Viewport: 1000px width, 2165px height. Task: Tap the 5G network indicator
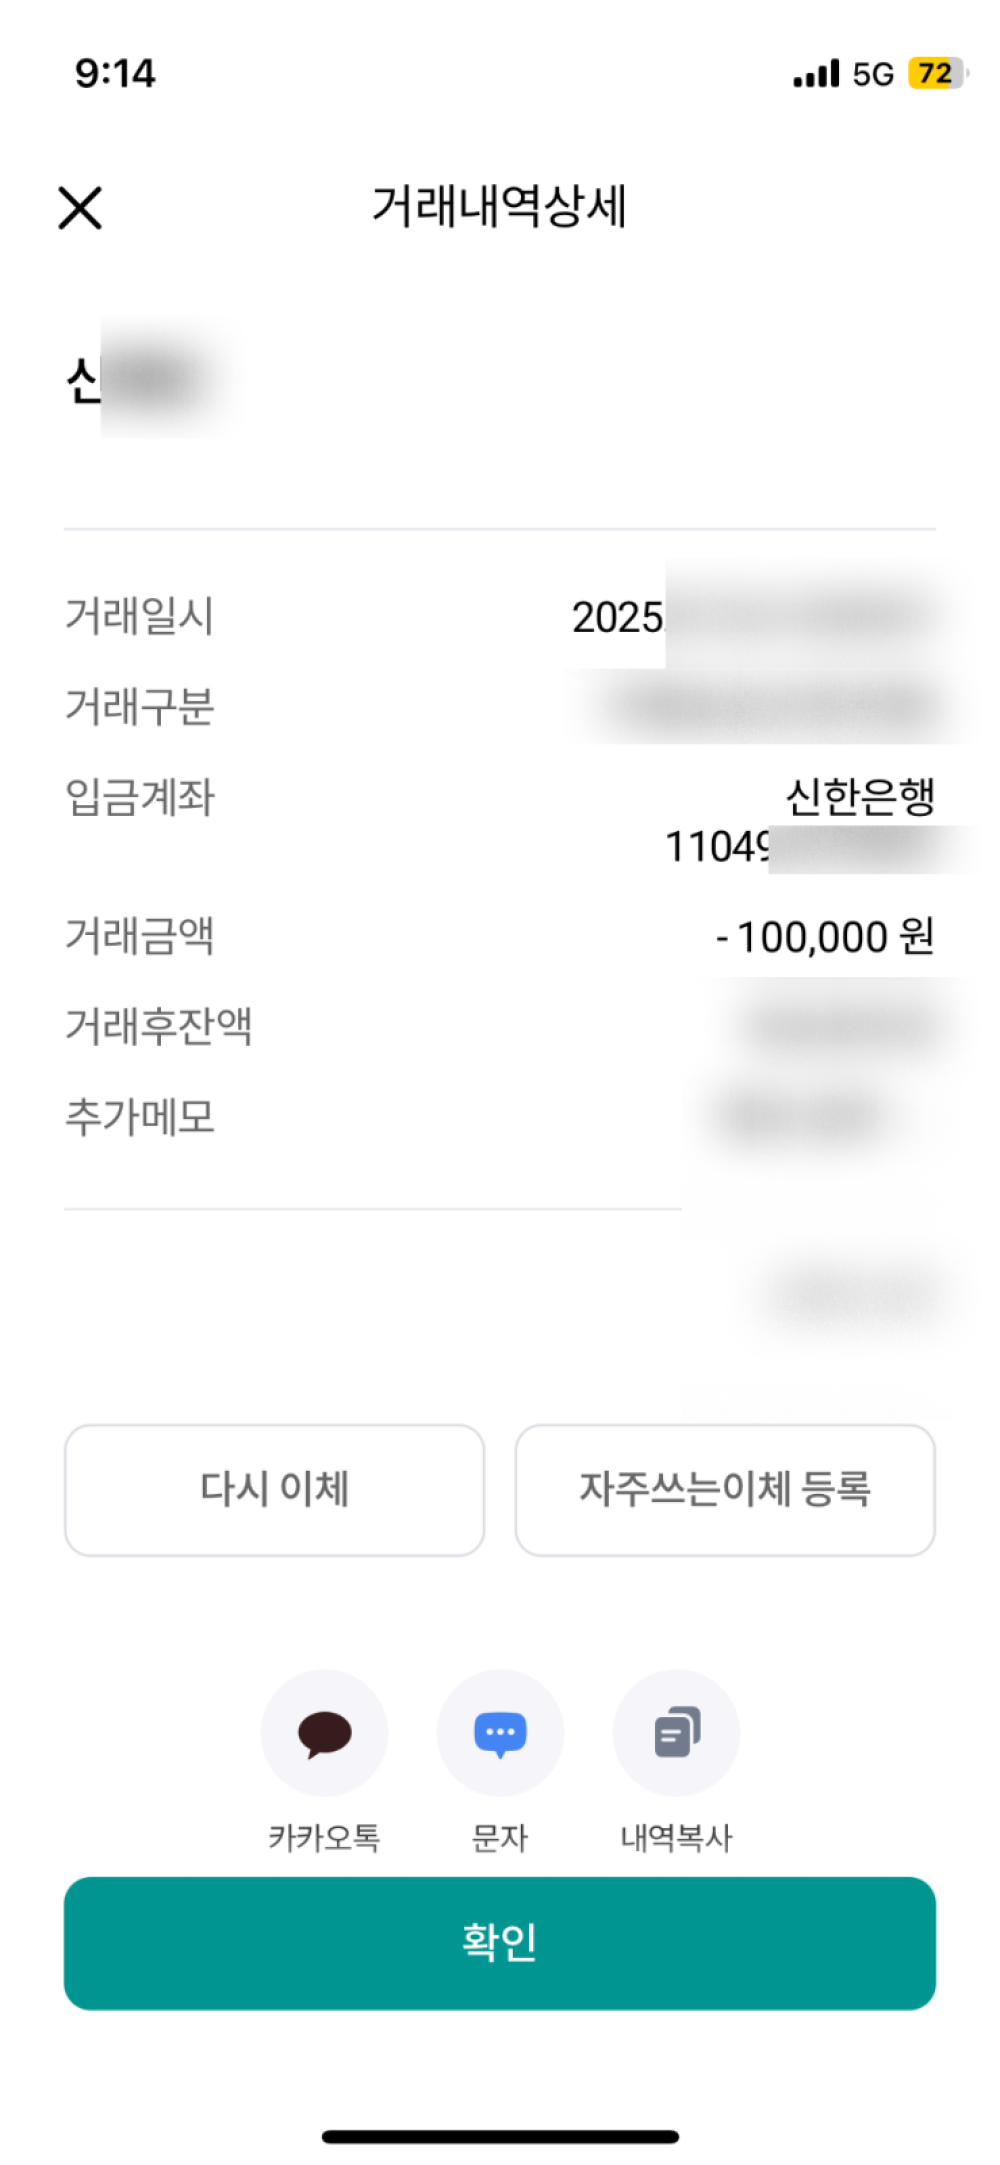pos(873,74)
